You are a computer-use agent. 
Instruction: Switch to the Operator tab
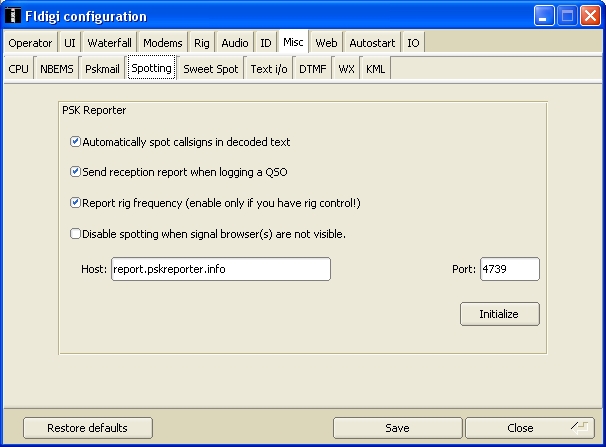(x=30, y=43)
